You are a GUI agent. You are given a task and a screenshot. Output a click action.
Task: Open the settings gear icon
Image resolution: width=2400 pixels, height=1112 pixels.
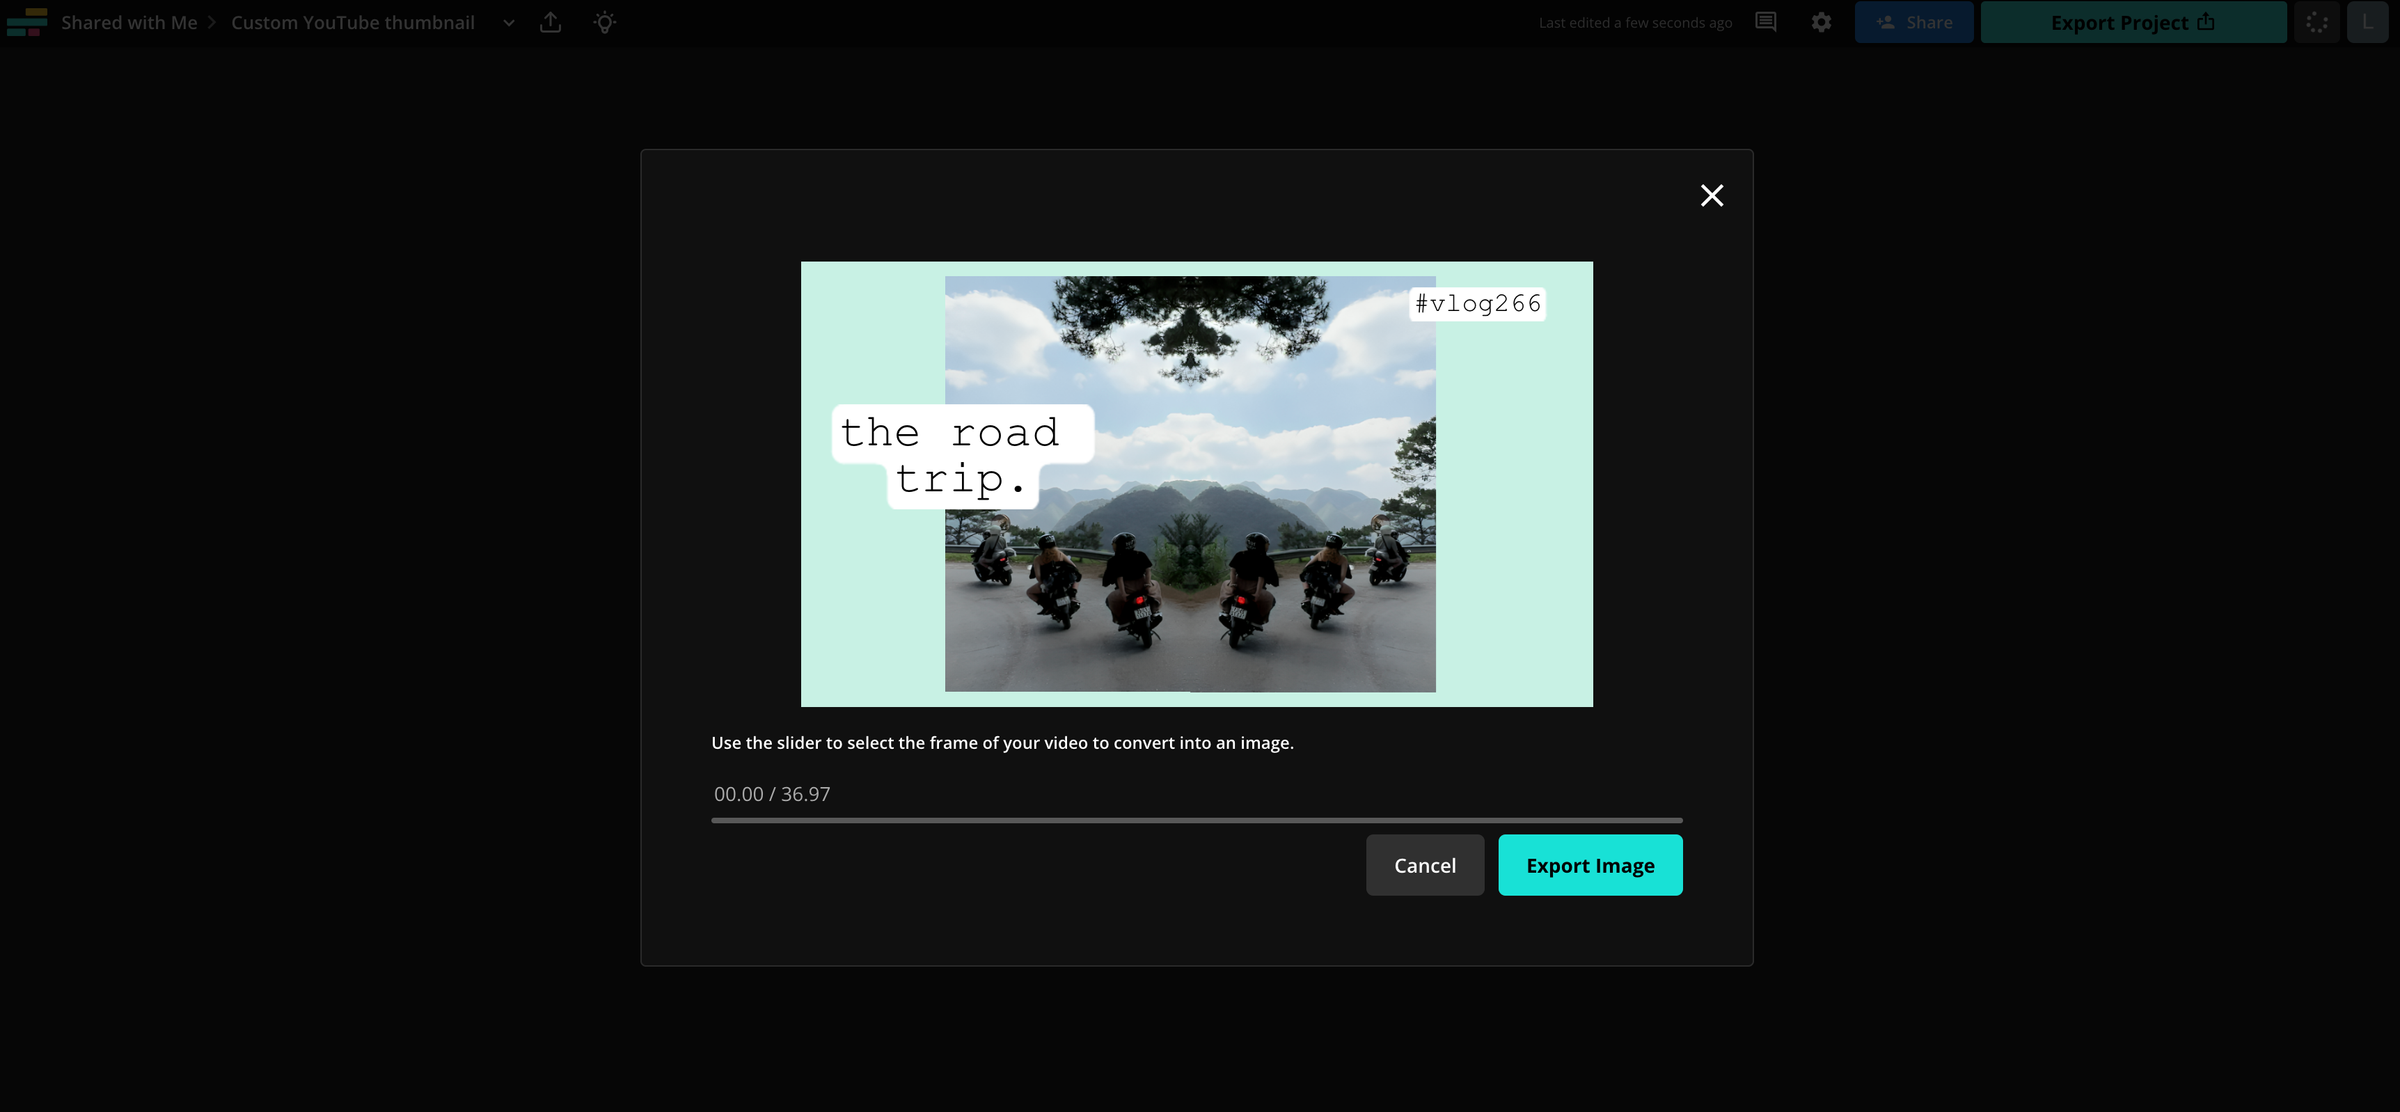click(x=1821, y=22)
